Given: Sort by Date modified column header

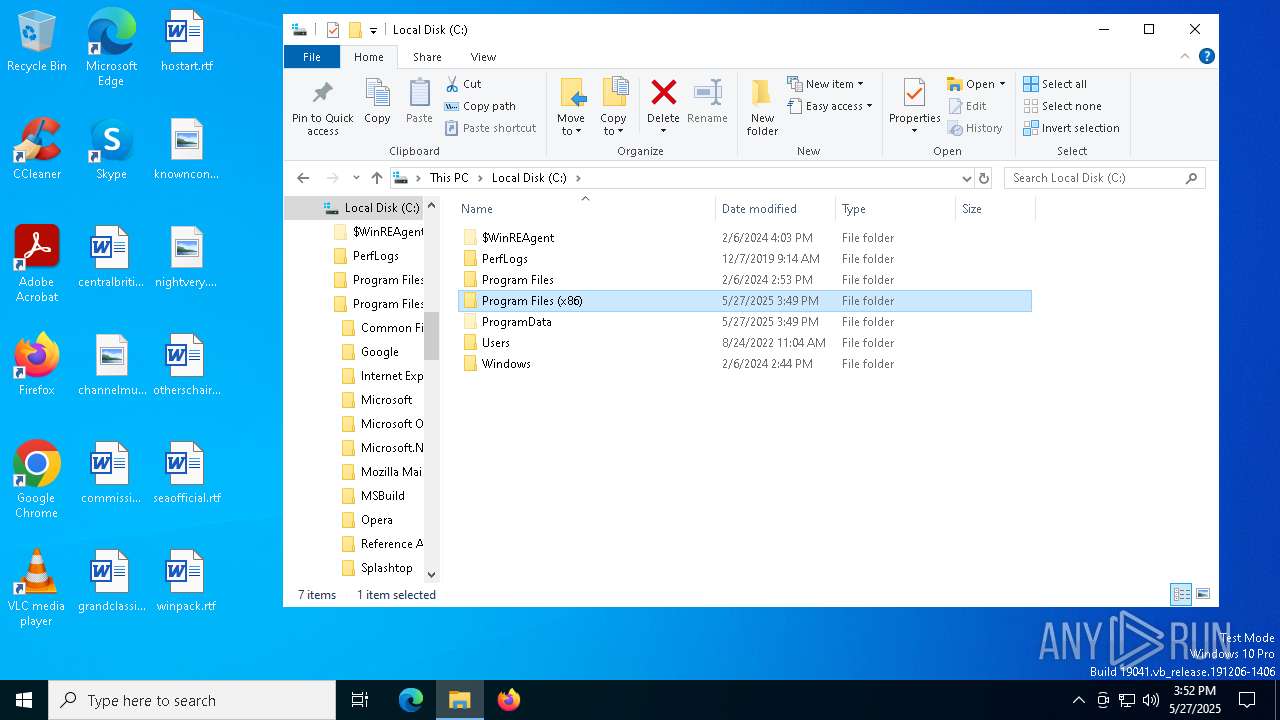Looking at the screenshot, I should tap(776, 209).
